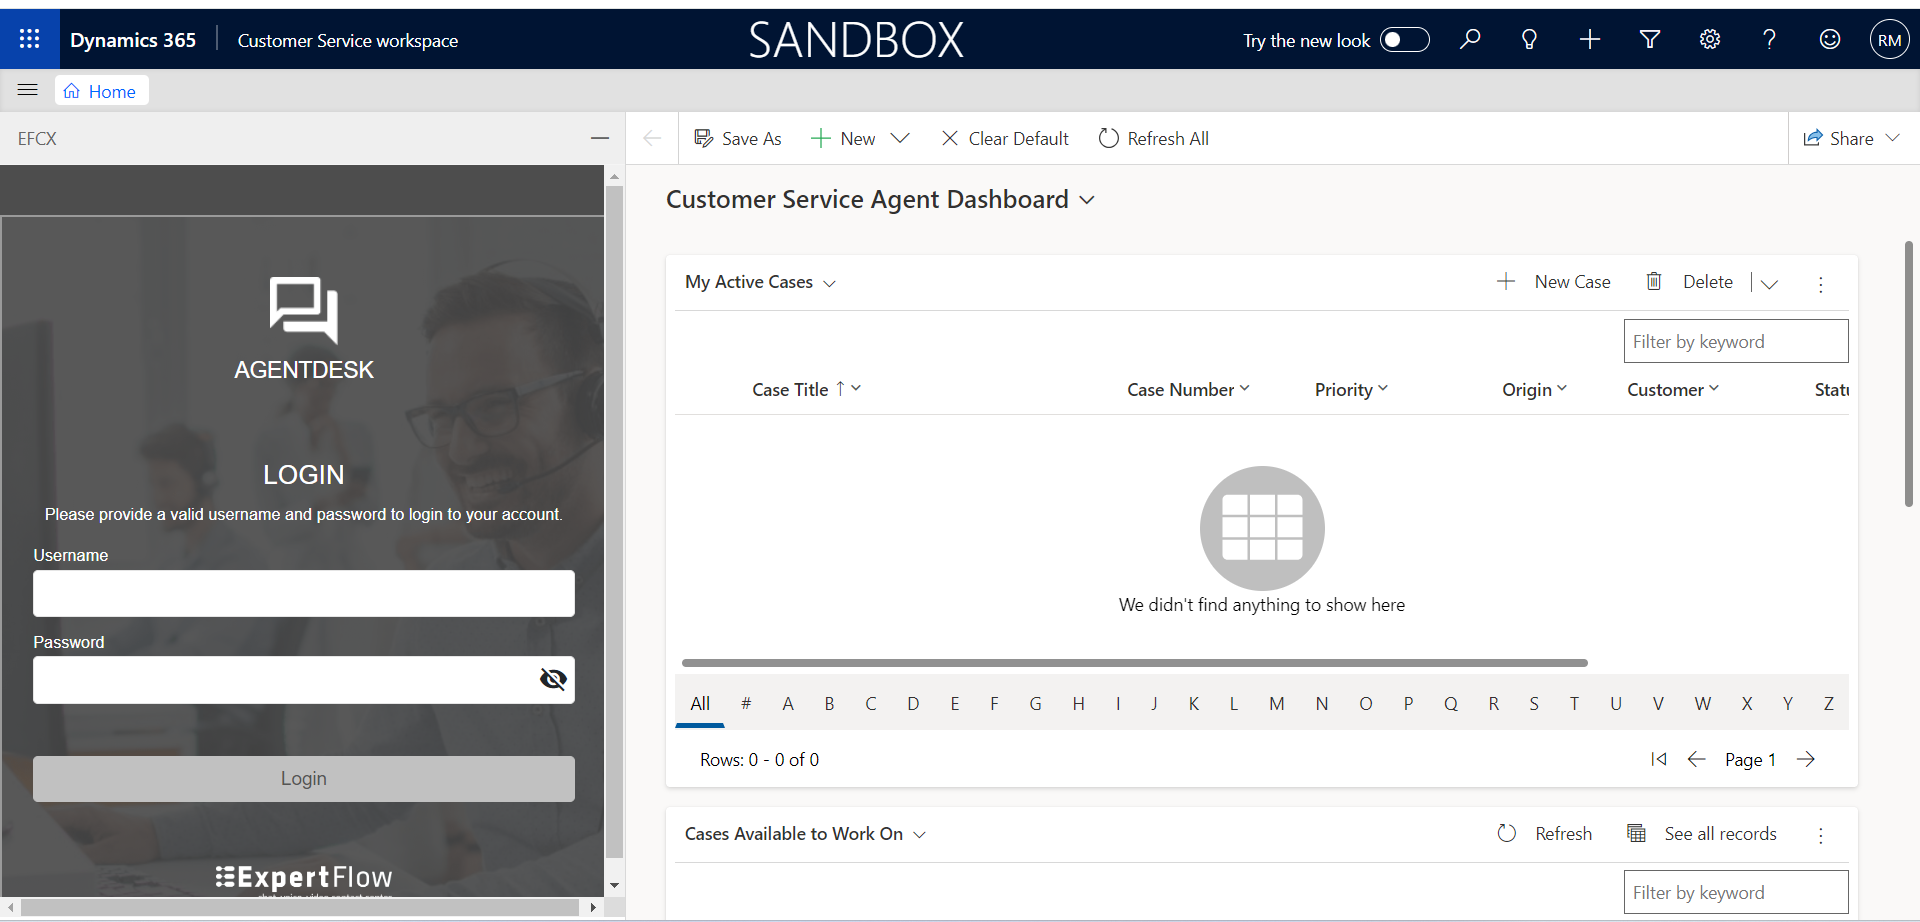Toggle the Try the new look switch
The width and height of the screenshot is (1920, 922).
coord(1404,39)
